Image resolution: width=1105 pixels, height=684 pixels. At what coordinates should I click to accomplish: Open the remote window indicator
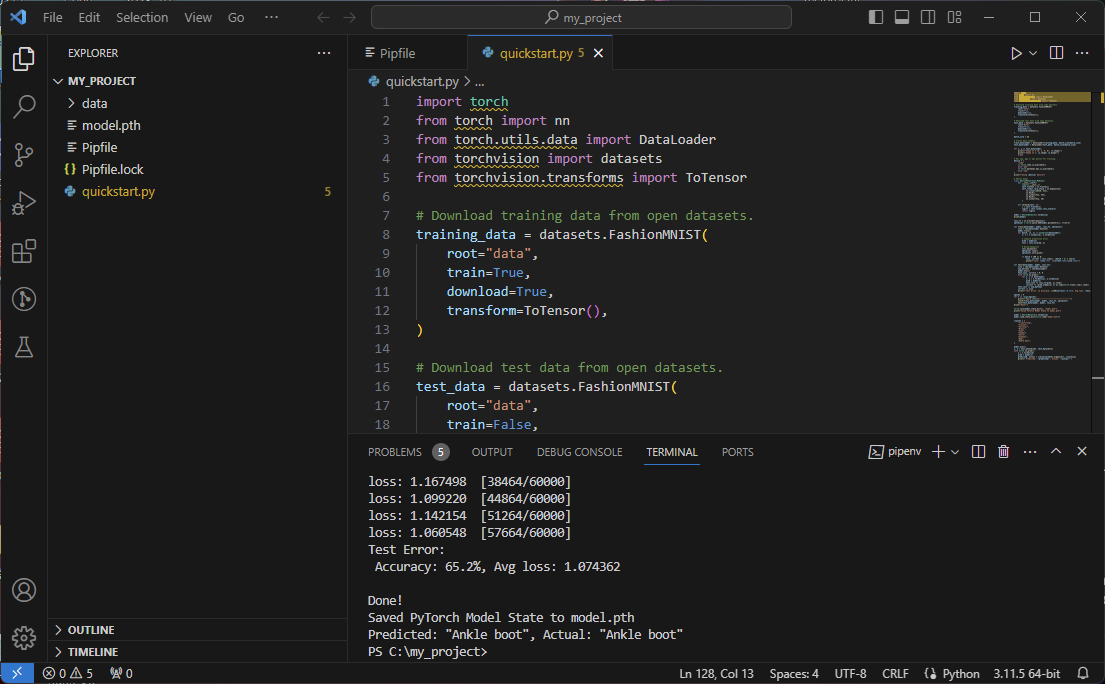point(18,673)
